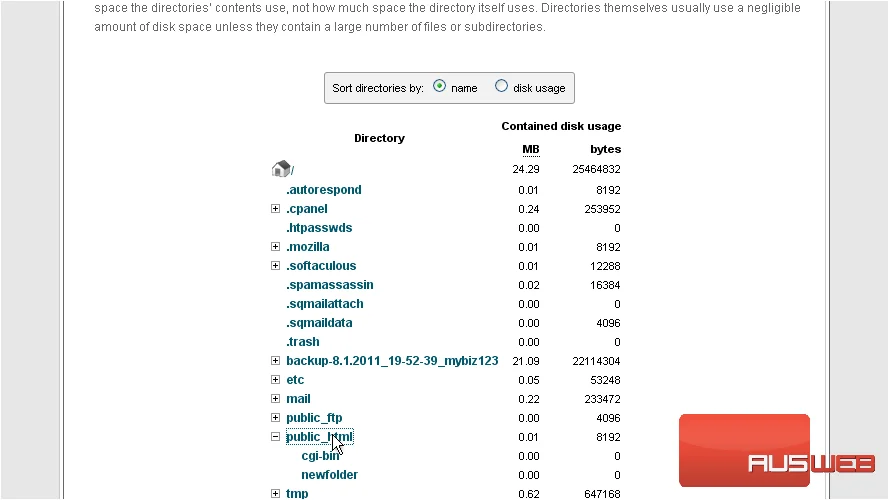Expand the backup-8.1.2011 directory
The height and width of the screenshot is (500, 889).
point(276,361)
